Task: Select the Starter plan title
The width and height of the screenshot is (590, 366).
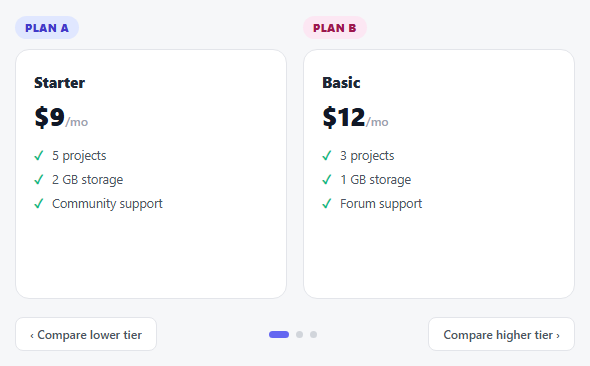Action: click(59, 83)
